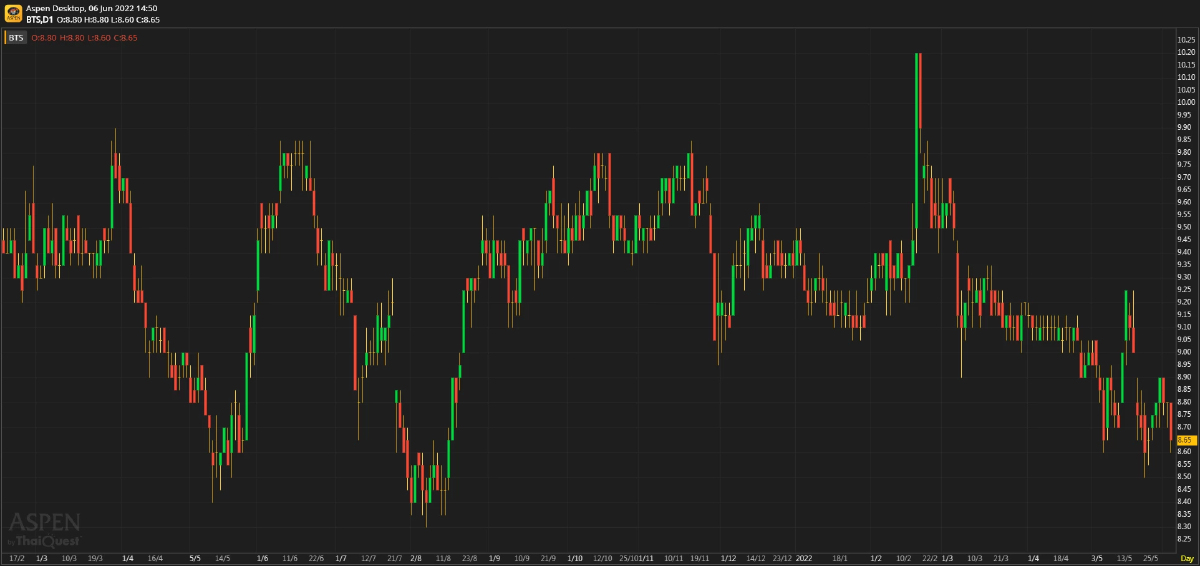
Task: Click the 23/8 date axis label
Action: (x=469, y=557)
